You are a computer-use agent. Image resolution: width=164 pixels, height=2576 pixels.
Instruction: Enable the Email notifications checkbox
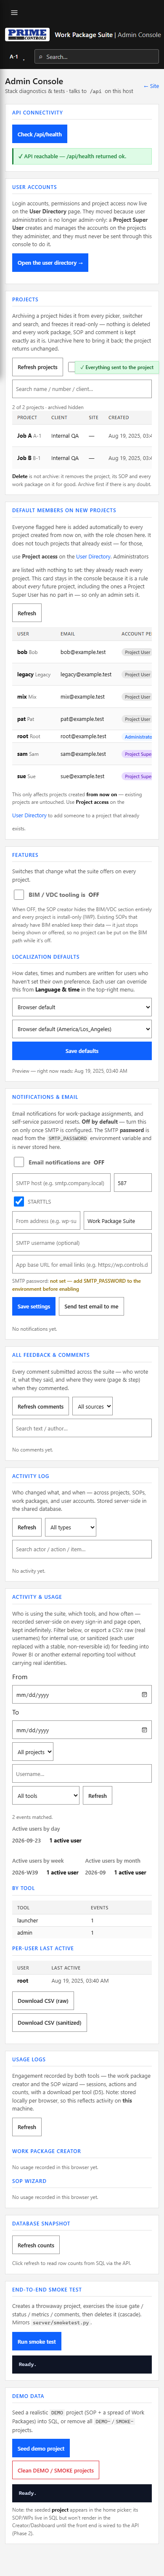(x=19, y=1162)
